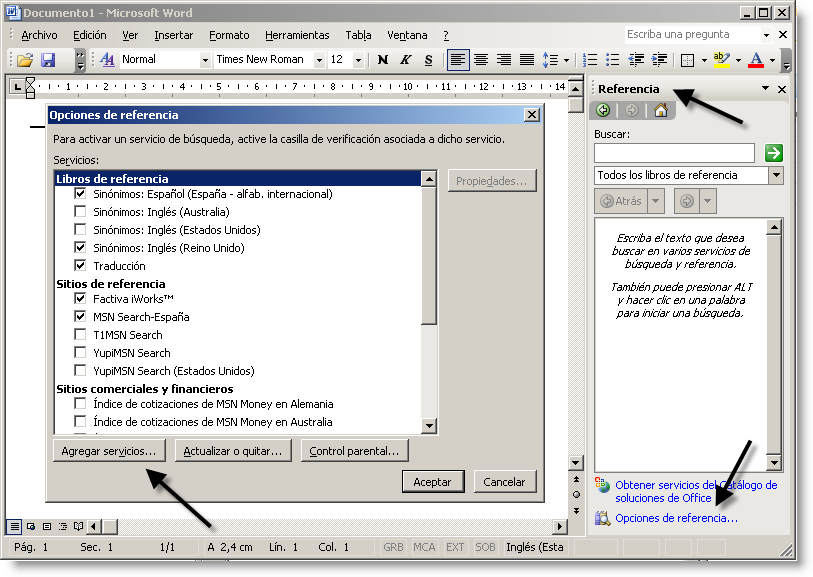
Task: Click the Home icon in Referencia pane
Action: tap(660, 111)
